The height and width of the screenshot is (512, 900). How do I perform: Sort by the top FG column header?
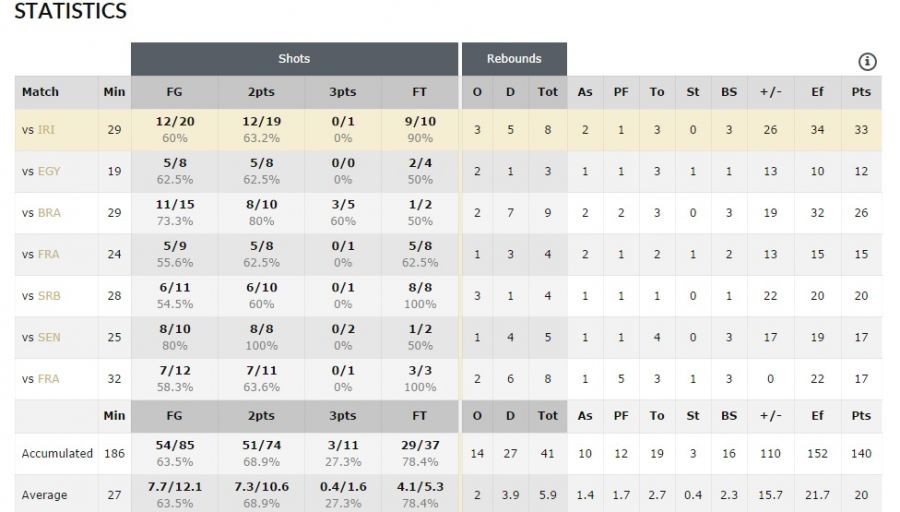click(x=174, y=92)
